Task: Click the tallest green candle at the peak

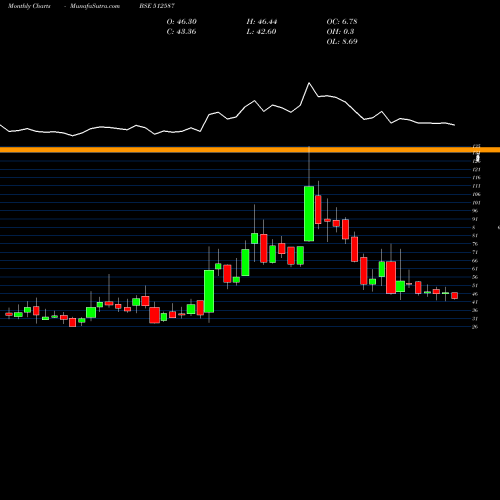Action: (309, 214)
